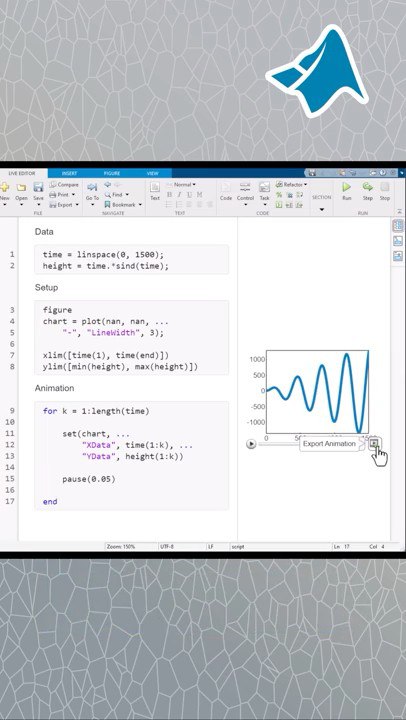Switch to the INSERT tab
Image resolution: width=406 pixels, height=720 pixels.
[69, 173]
